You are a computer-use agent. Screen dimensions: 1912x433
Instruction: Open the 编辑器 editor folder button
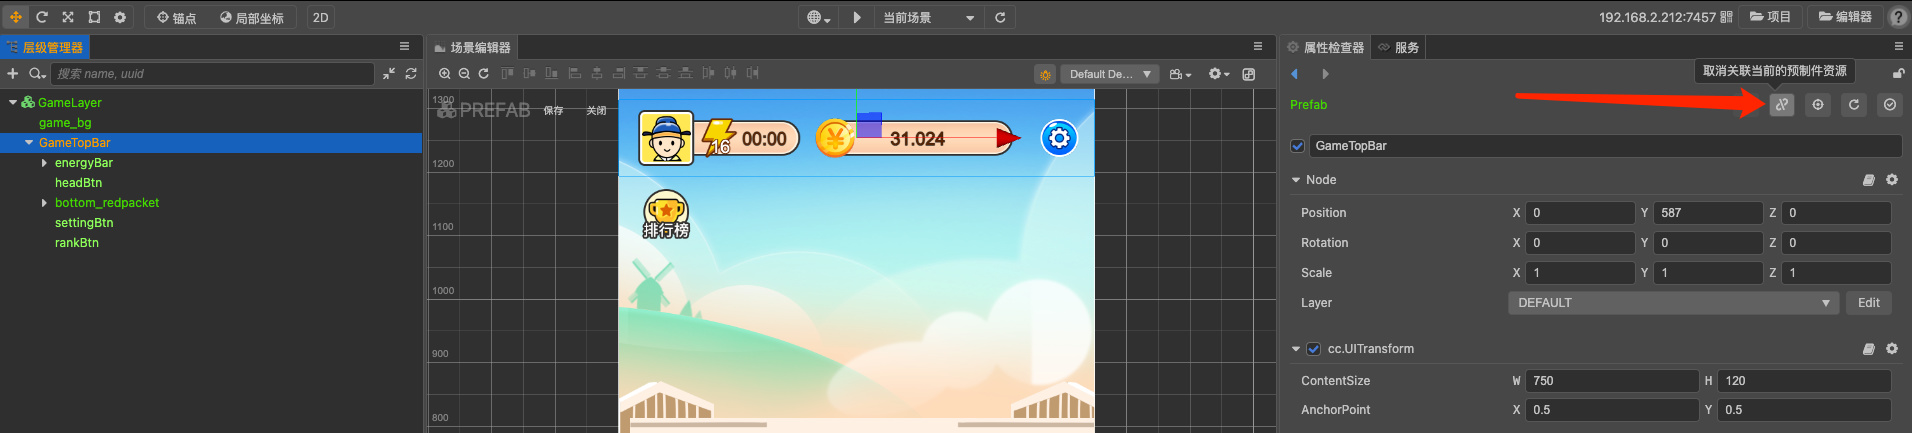(x=1845, y=17)
